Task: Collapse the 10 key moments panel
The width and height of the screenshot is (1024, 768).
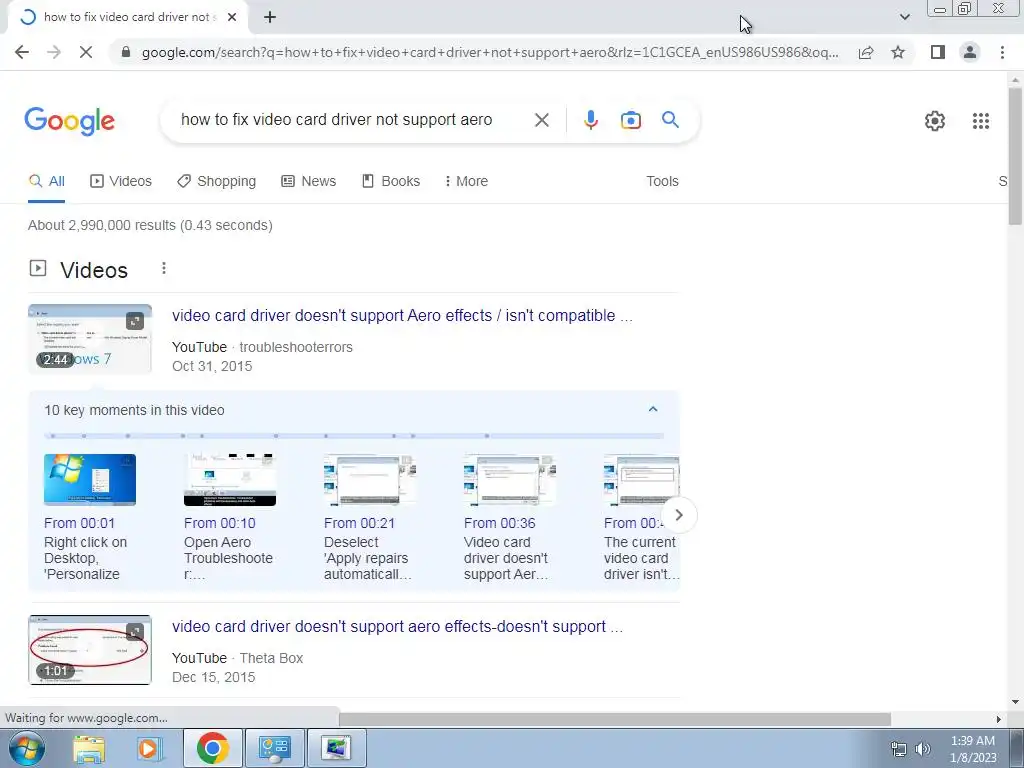Action: click(652, 409)
